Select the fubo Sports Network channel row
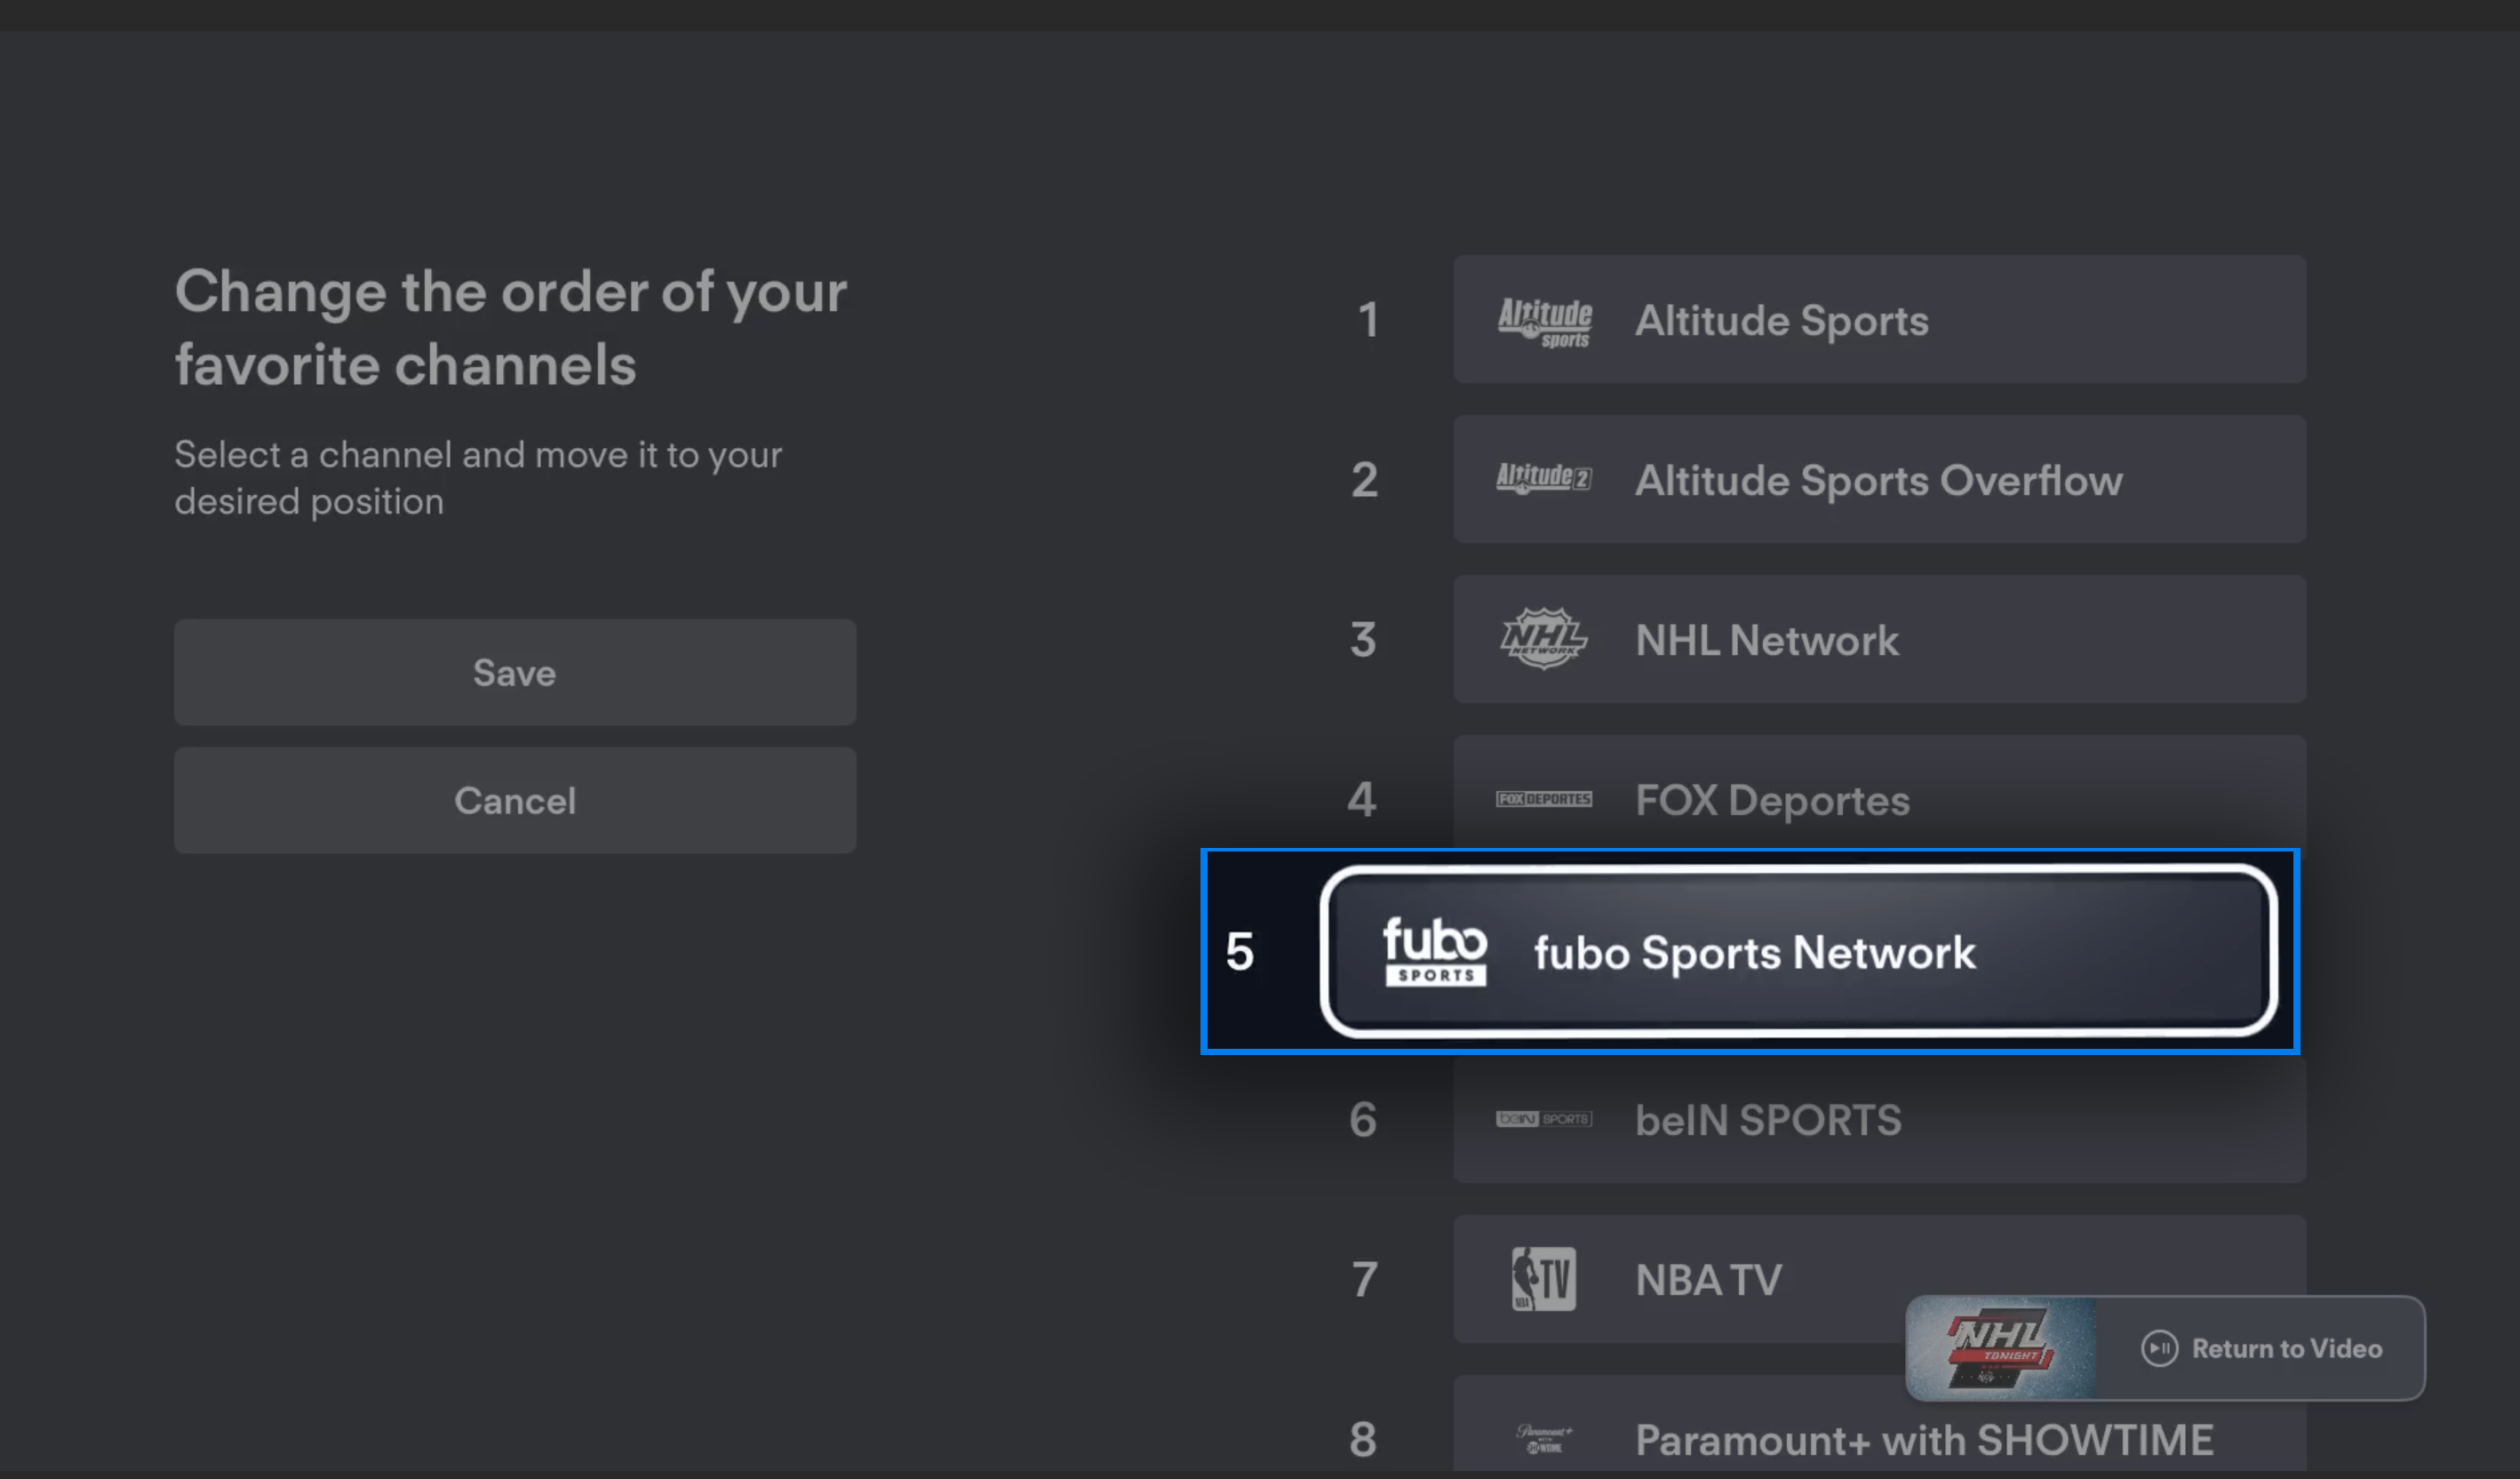The height and width of the screenshot is (1479, 2520). (1798, 951)
